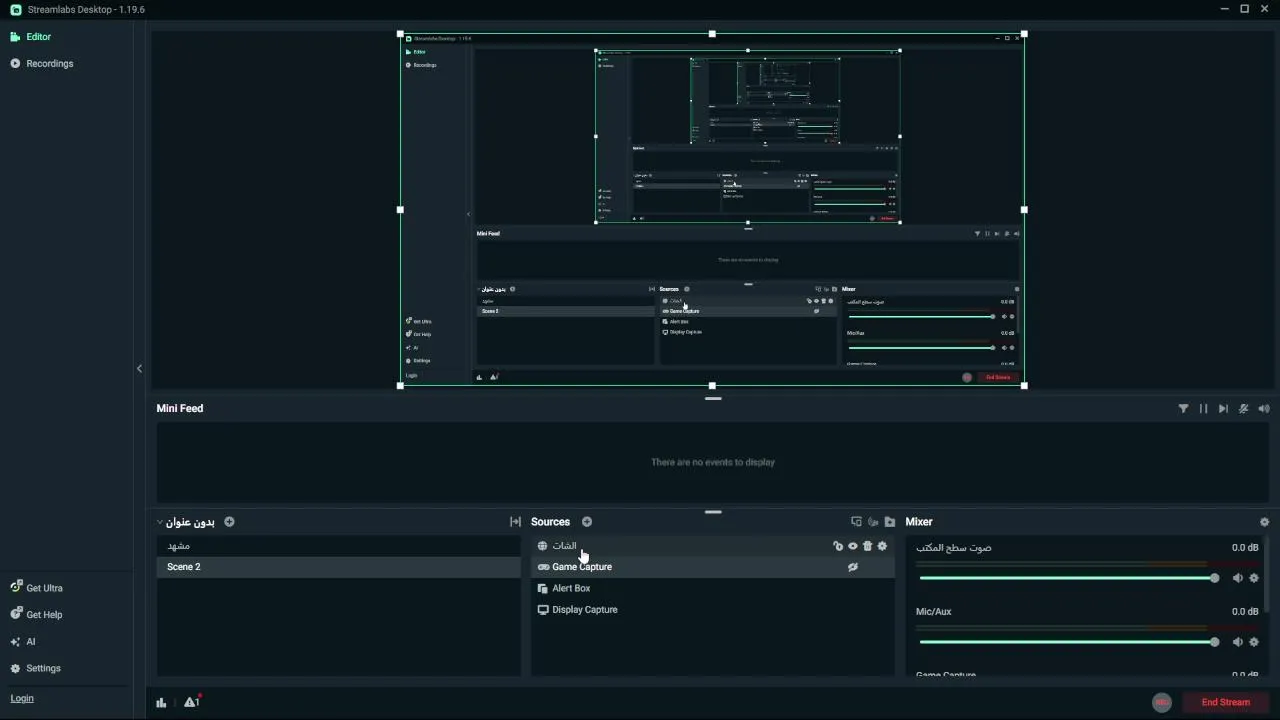Open صوت سطح المكتب audio settings gear

pyautogui.click(x=1254, y=578)
